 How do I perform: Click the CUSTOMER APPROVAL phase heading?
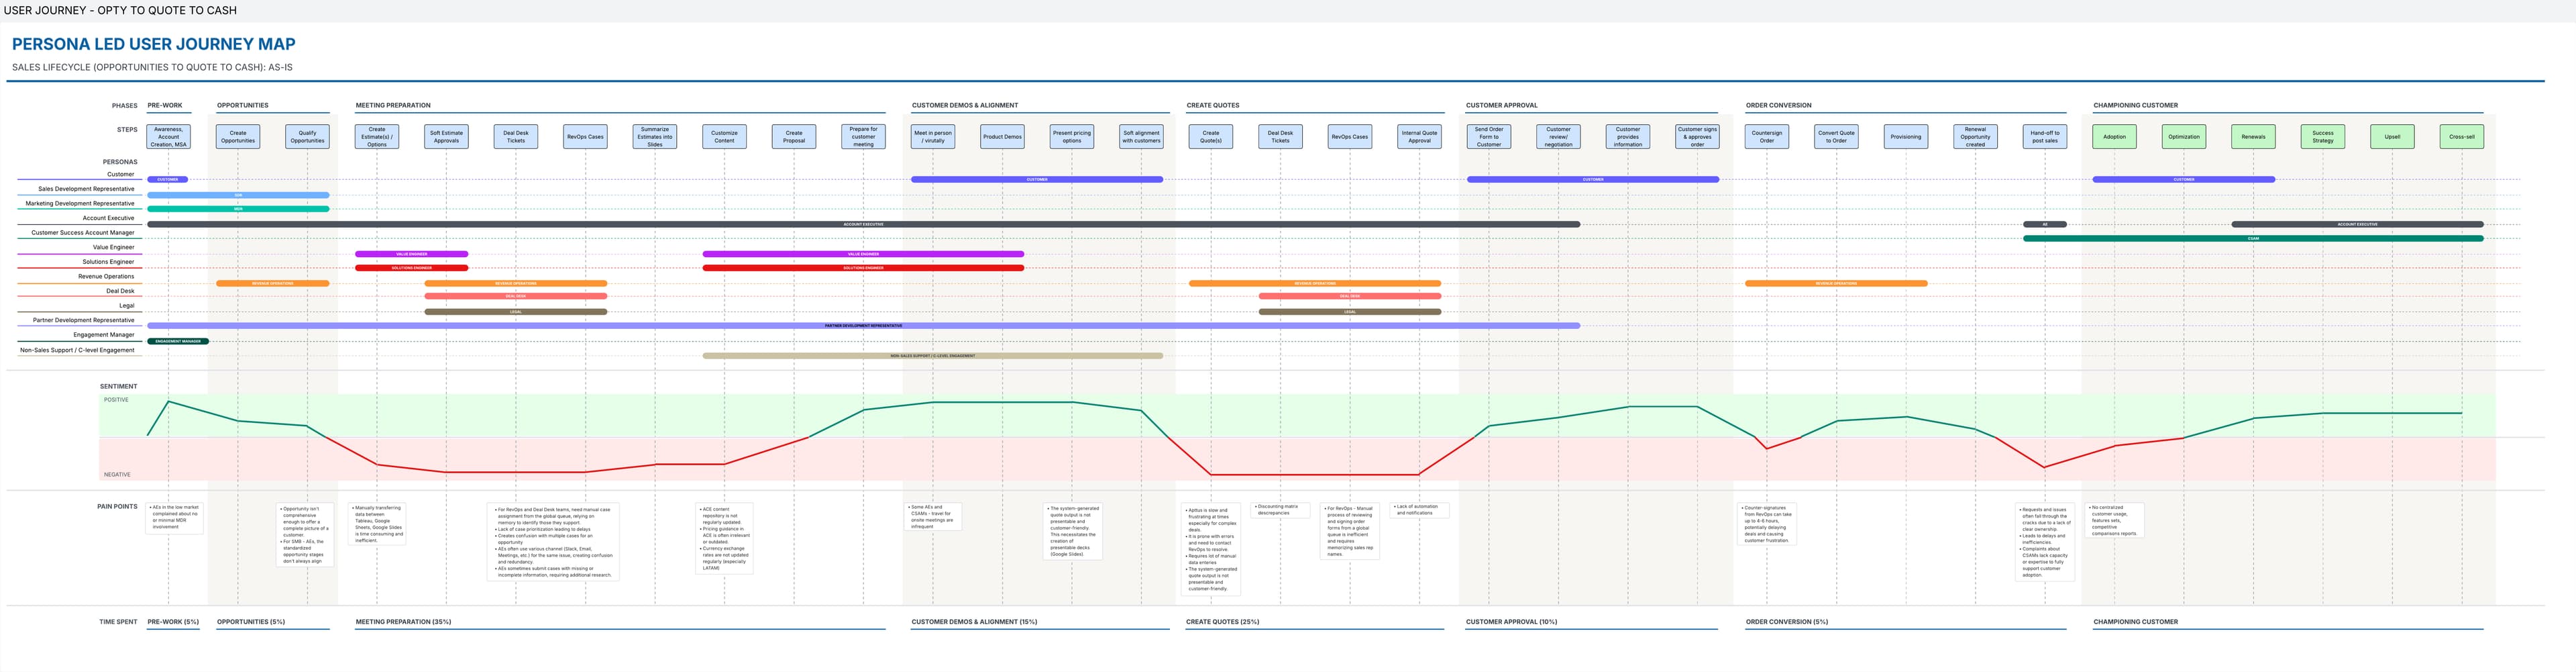pyautogui.click(x=1502, y=105)
